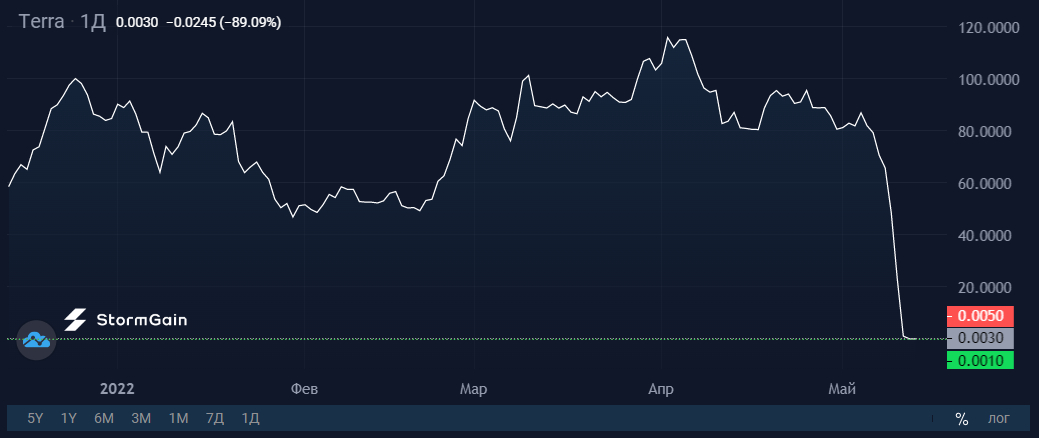1039x438 pixels.
Task: Click the 120.0000 price axis label
Action: point(987,27)
